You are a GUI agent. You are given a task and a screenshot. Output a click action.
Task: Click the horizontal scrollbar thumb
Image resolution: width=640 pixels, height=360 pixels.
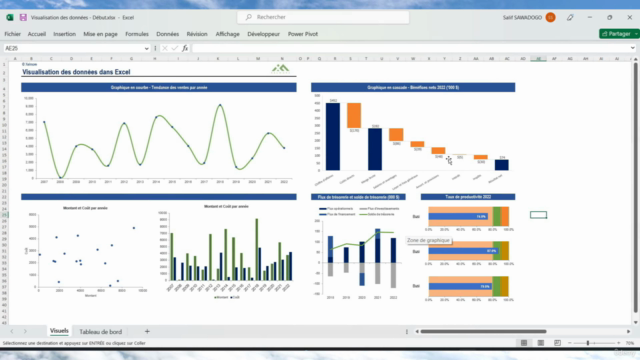[x=483, y=331]
